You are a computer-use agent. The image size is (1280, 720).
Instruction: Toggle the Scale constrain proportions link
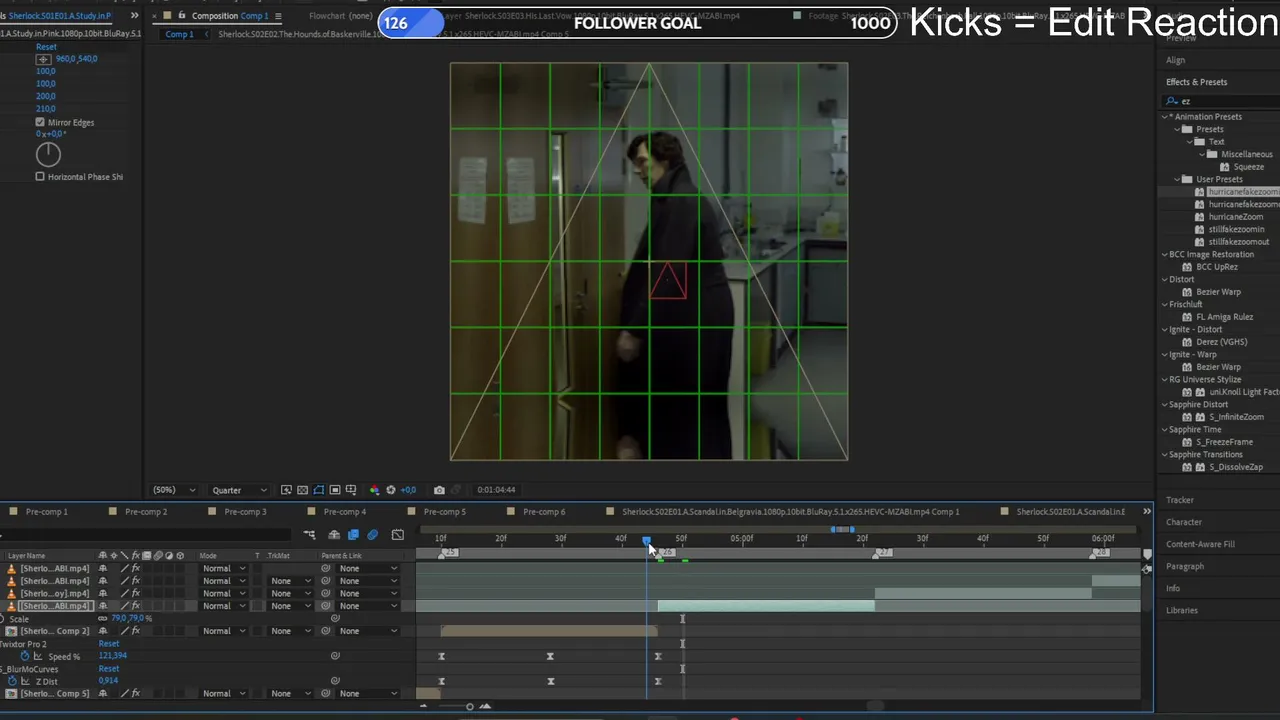tap(103, 619)
